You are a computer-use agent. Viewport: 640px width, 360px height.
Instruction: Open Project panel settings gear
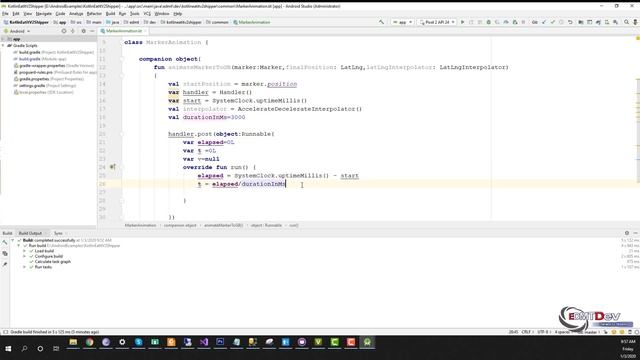pyautogui.click(x=84, y=31)
